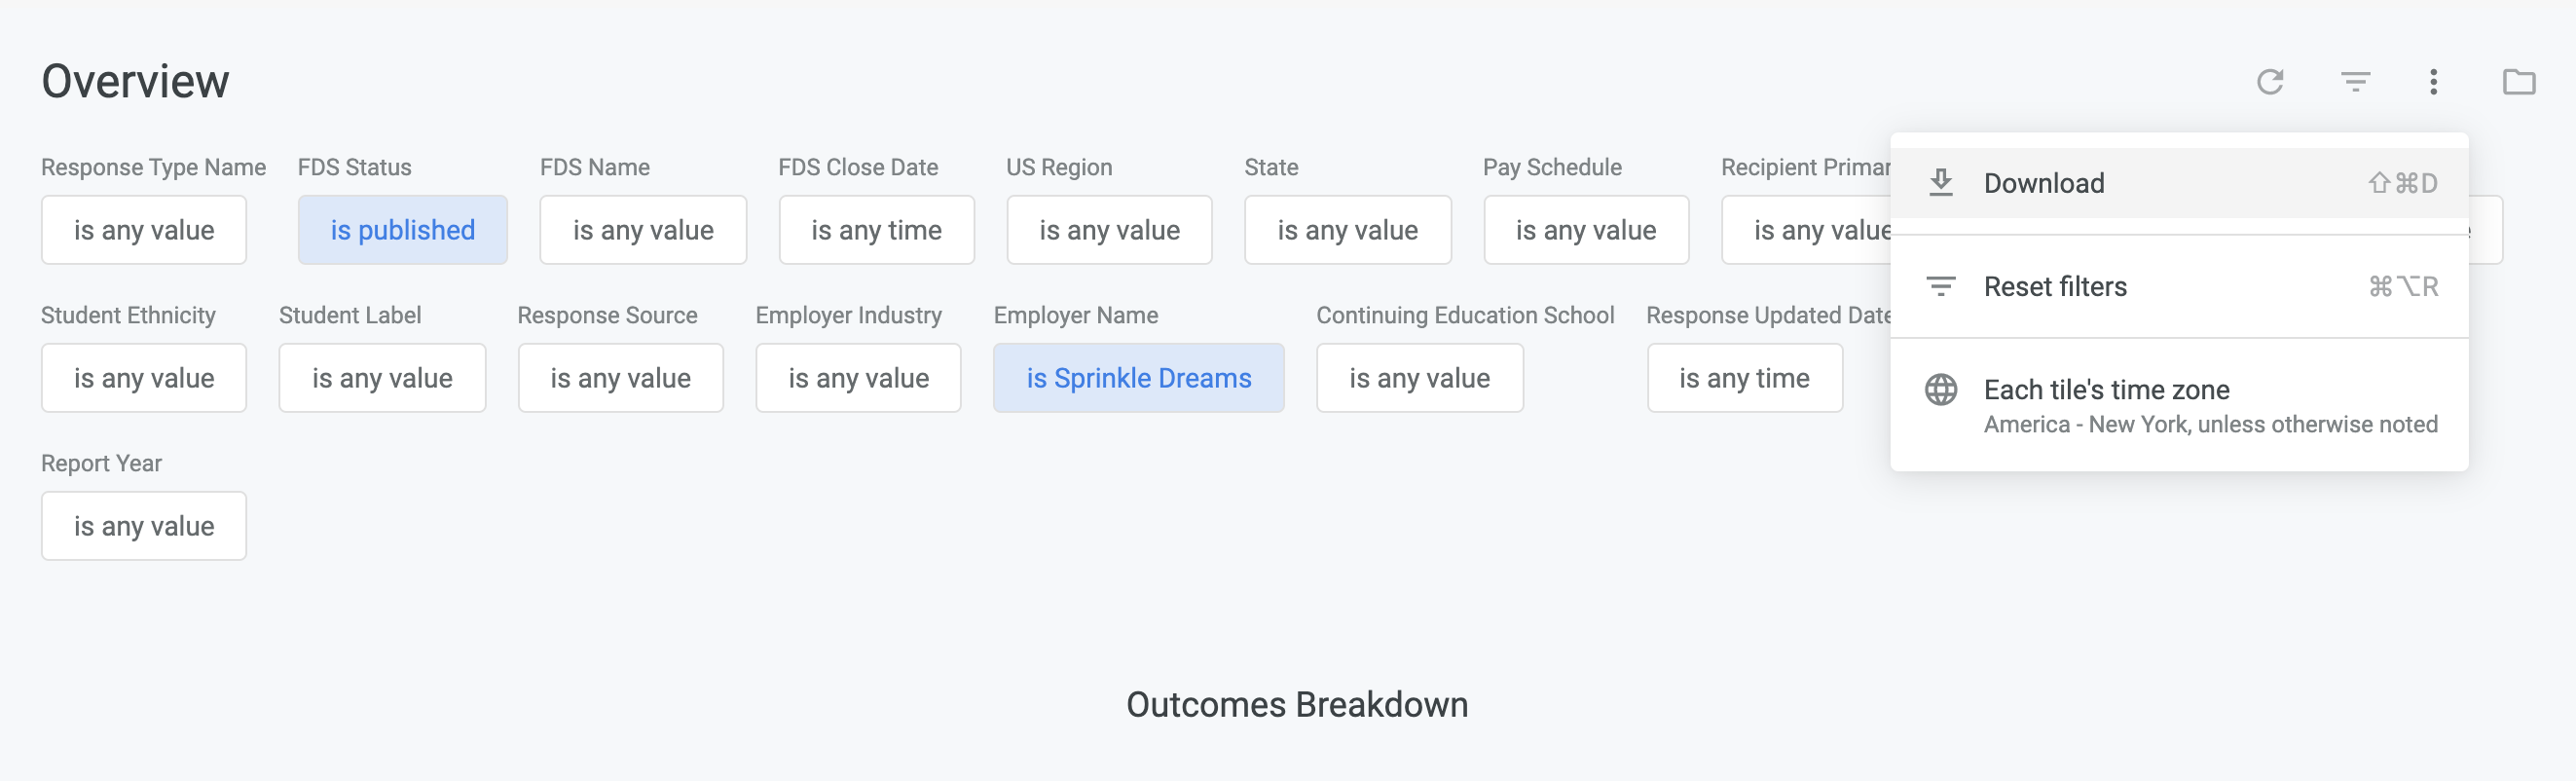This screenshot has width=2576, height=781.
Task: Toggle the filters bar icon
Action: point(2355,81)
